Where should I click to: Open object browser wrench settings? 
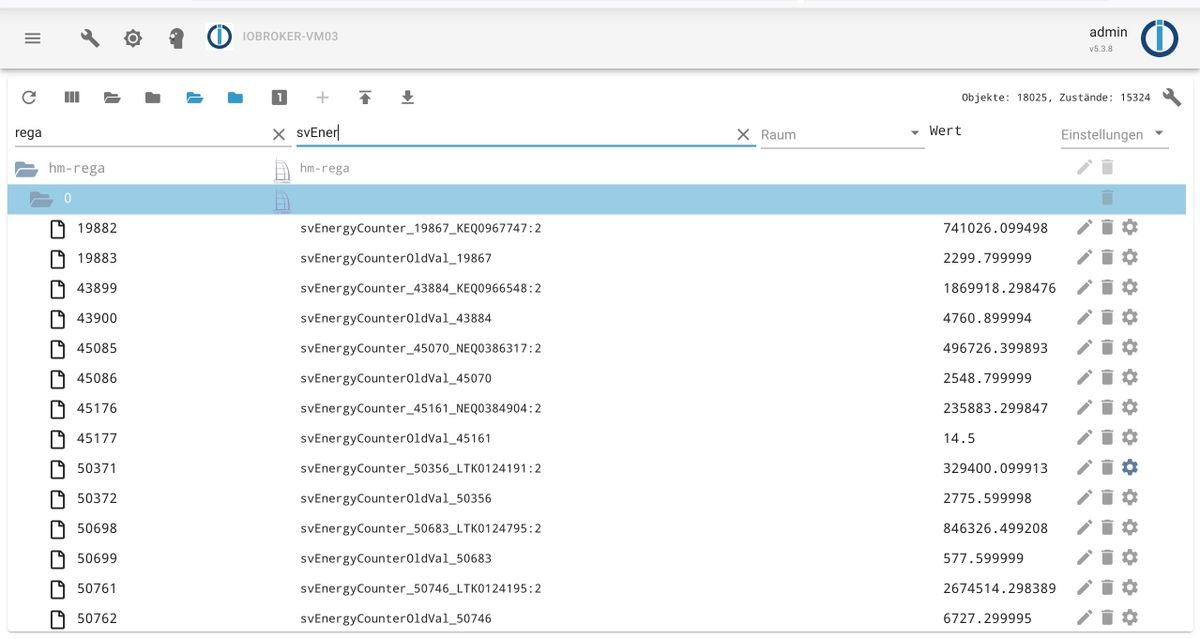click(1172, 97)
